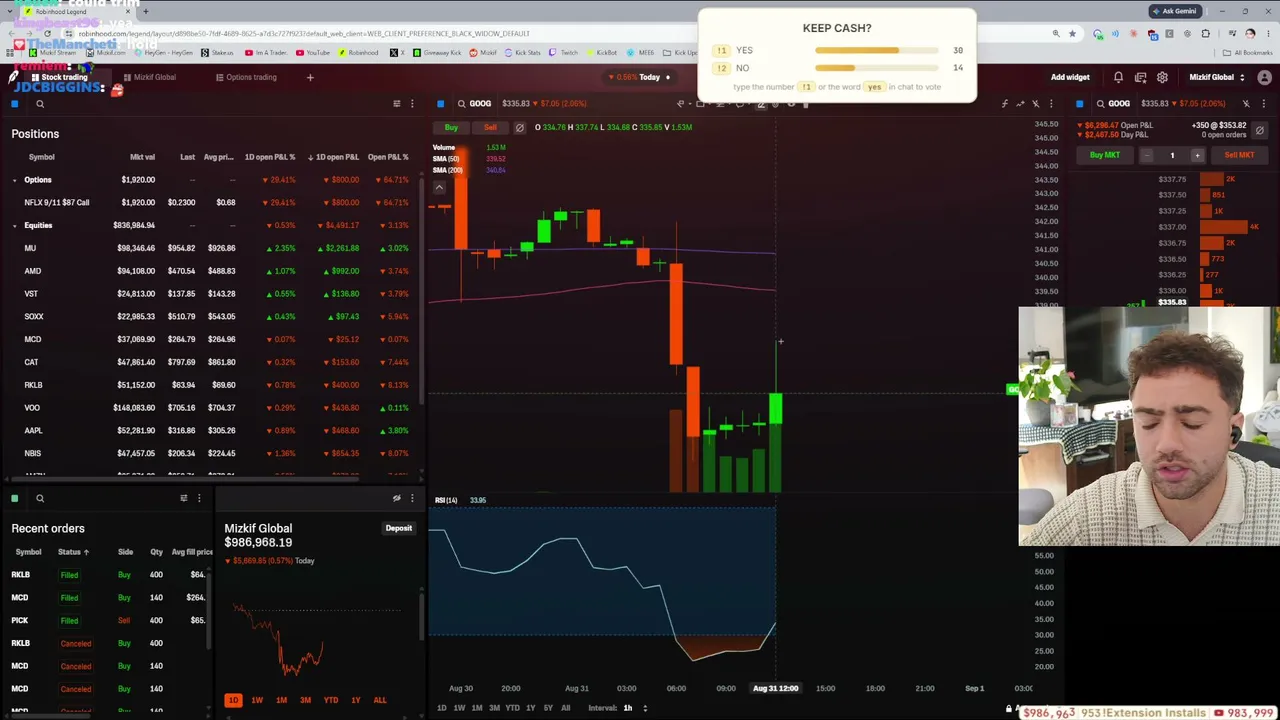
Task: Open Recent orders filter settings
Action: (184, 498)
